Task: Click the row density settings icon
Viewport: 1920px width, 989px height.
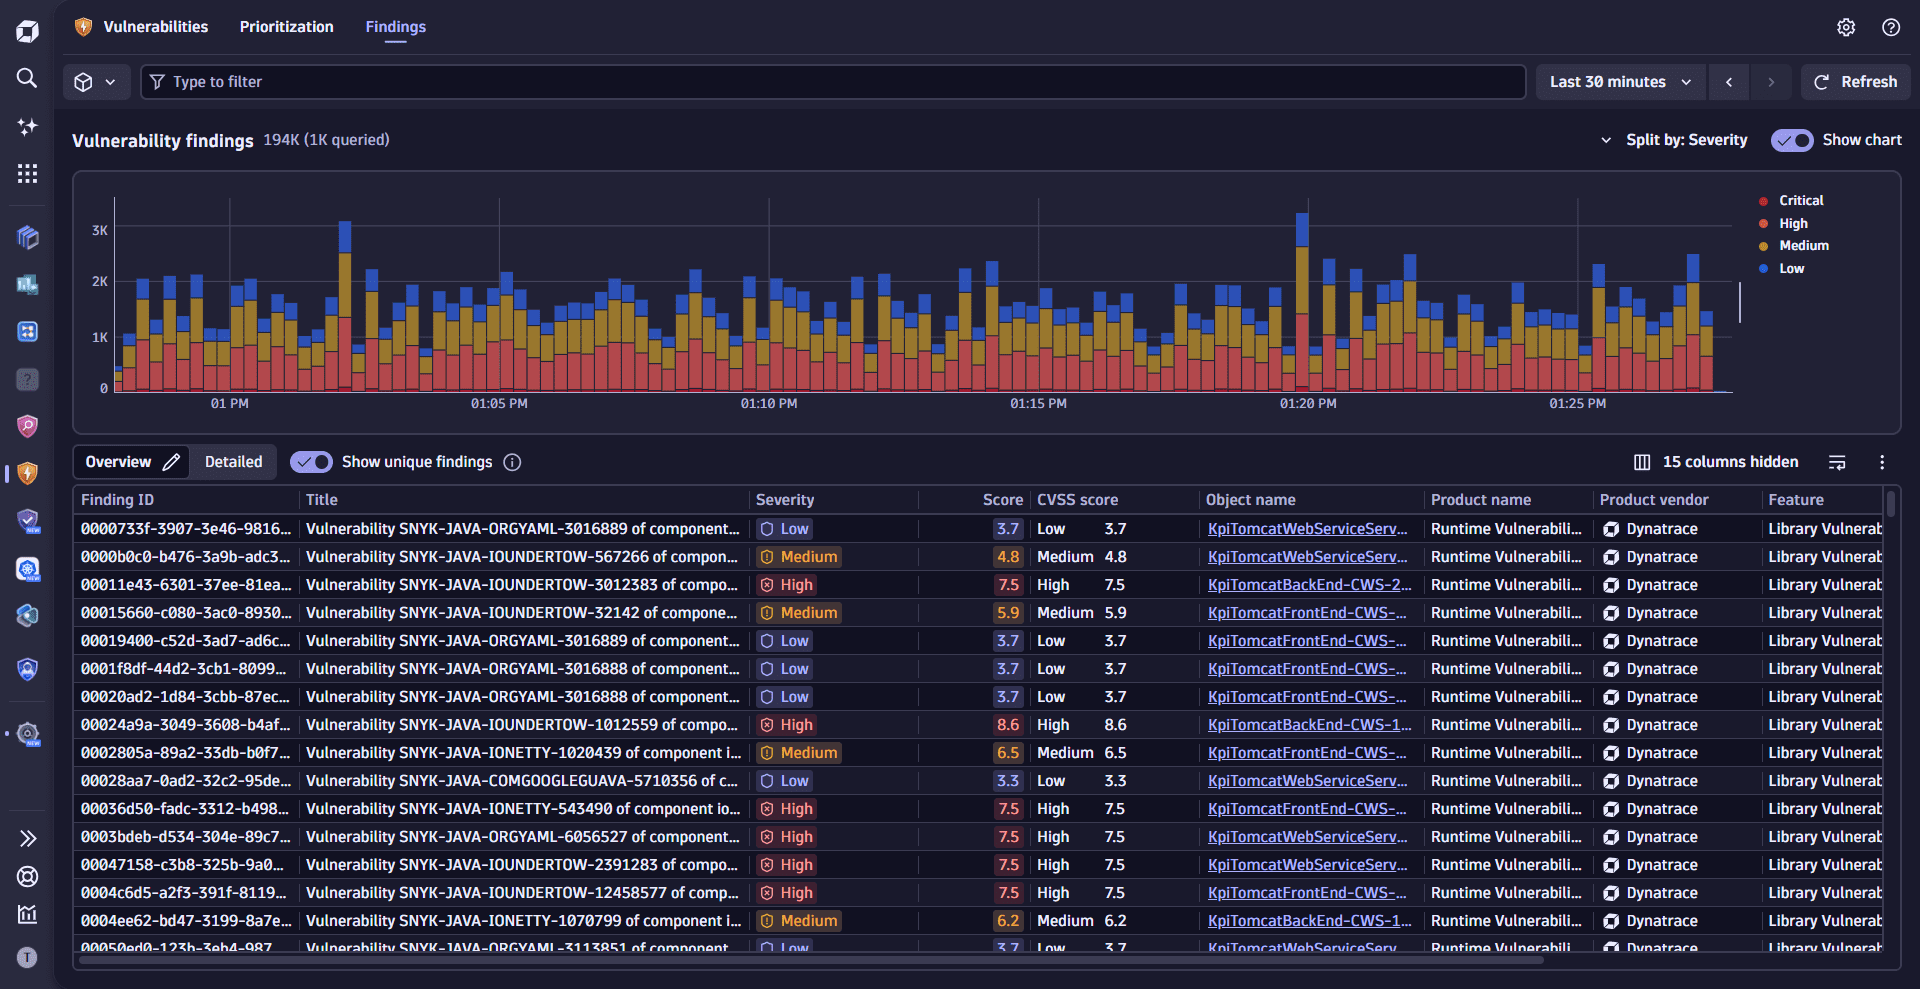Action: point(1837,462)
